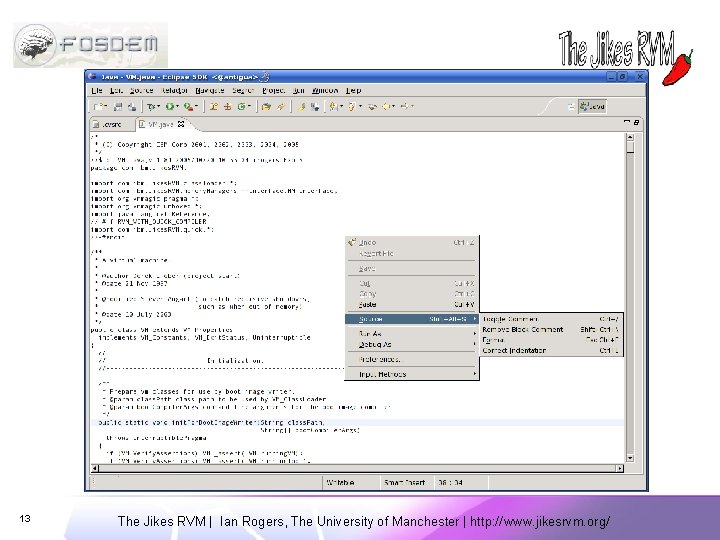Open the External Tools dropdown arrow
The width and height of the screenshot is (720, 540).
point(196,107)
